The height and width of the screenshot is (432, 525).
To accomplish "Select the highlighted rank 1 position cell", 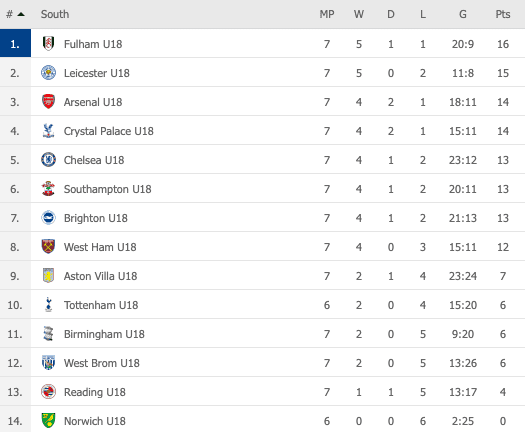I will coord(15,43).
